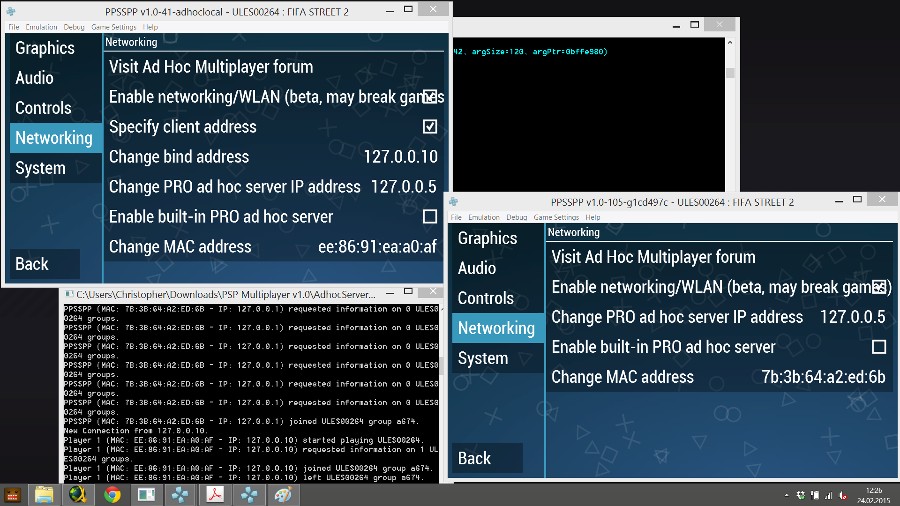The height and width of the screenshot is (506, 900).
Task: Click the Google Chrome taskbar icon
Action: [112, 495]
